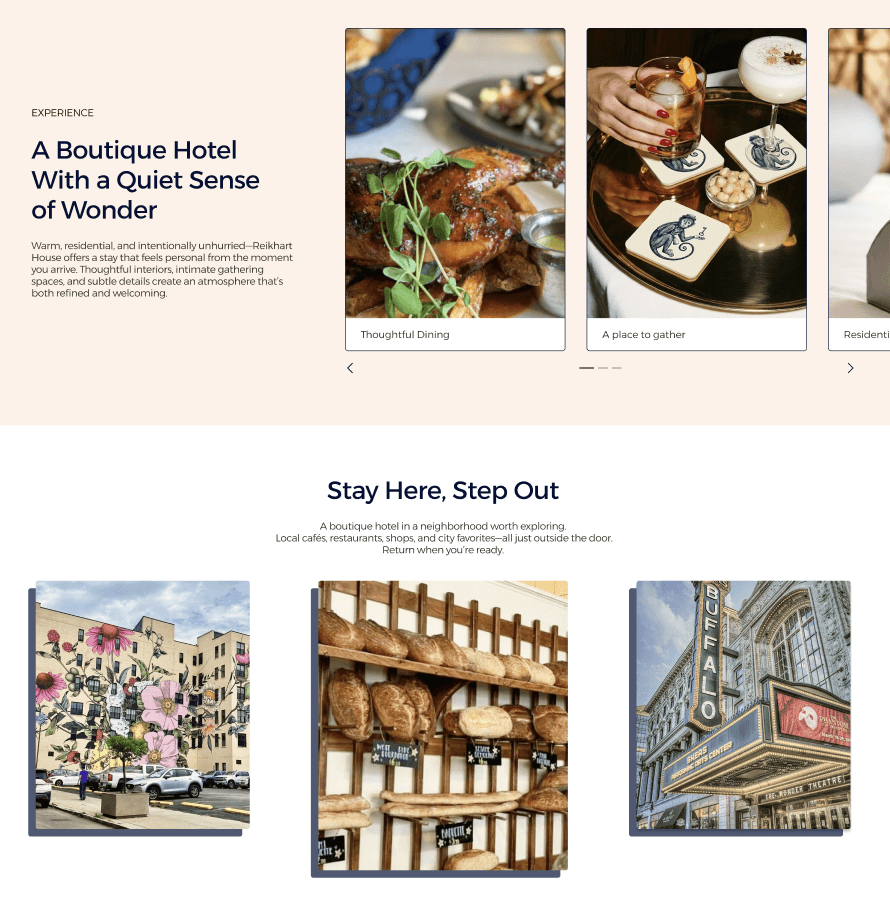Select the partially visible Residential card image
Screen dimensions: 890x920
(859, 173)
